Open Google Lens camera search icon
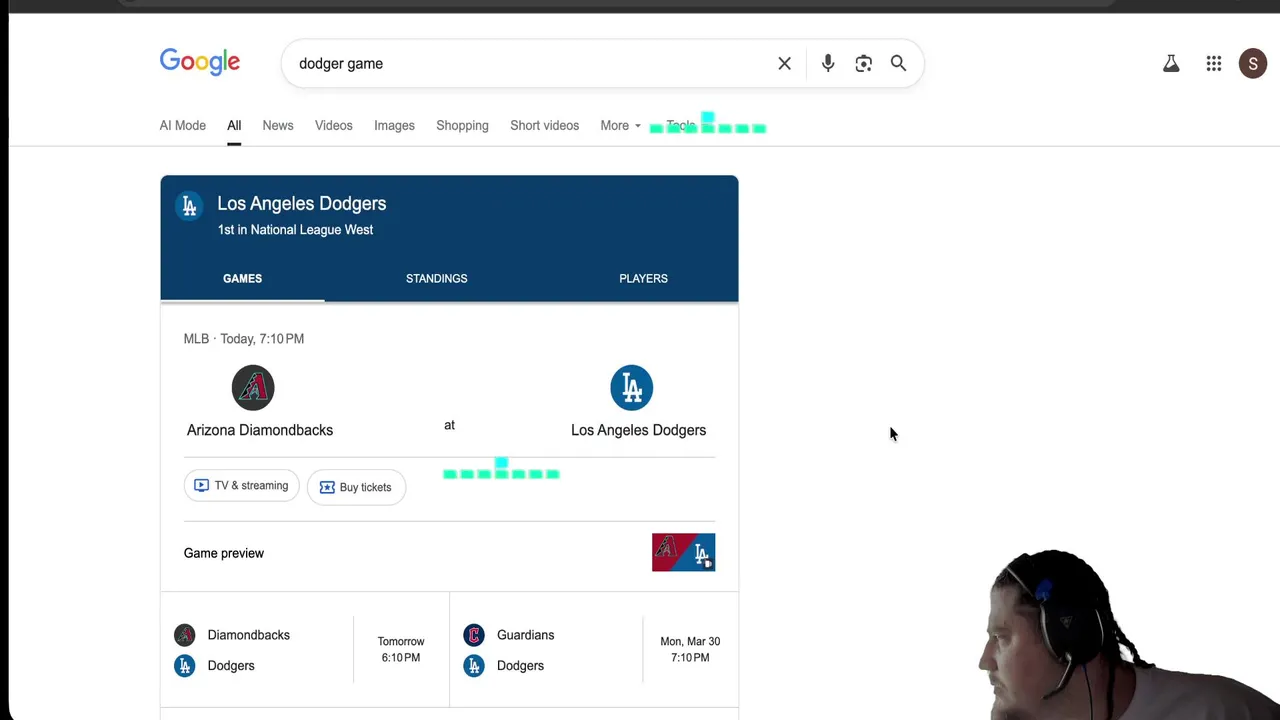This screenshot has height=720, width=1280. click(864, 64)
